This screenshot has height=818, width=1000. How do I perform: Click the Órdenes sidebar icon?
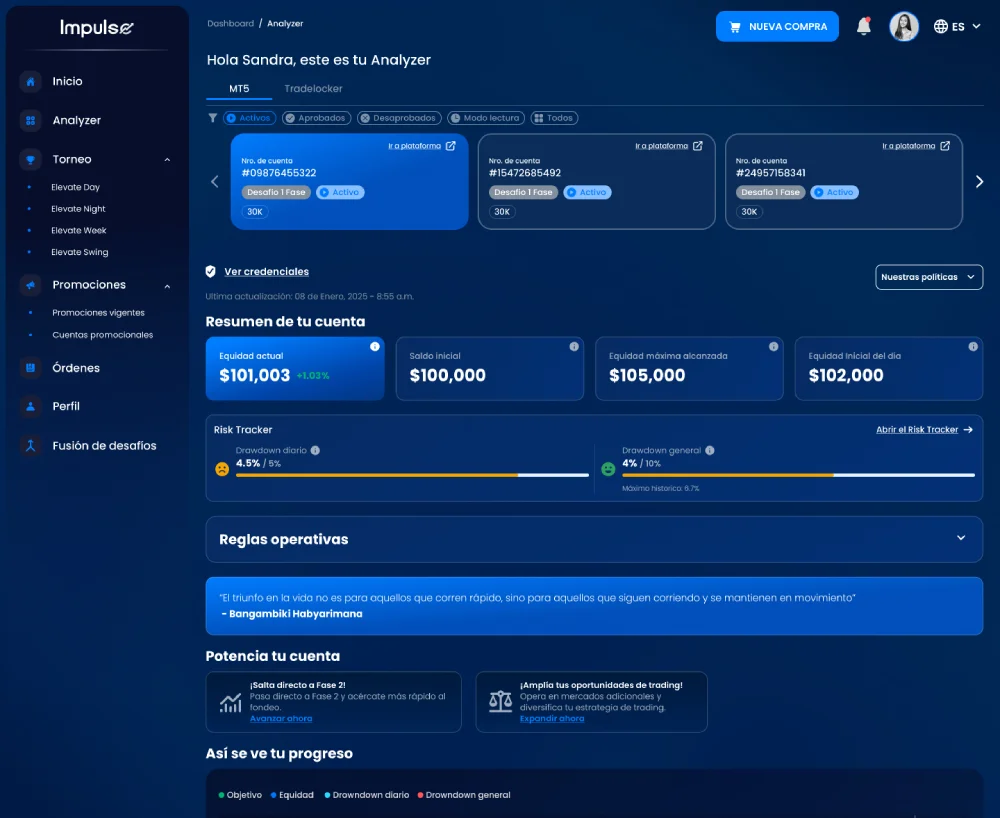[x=30, y=368]
